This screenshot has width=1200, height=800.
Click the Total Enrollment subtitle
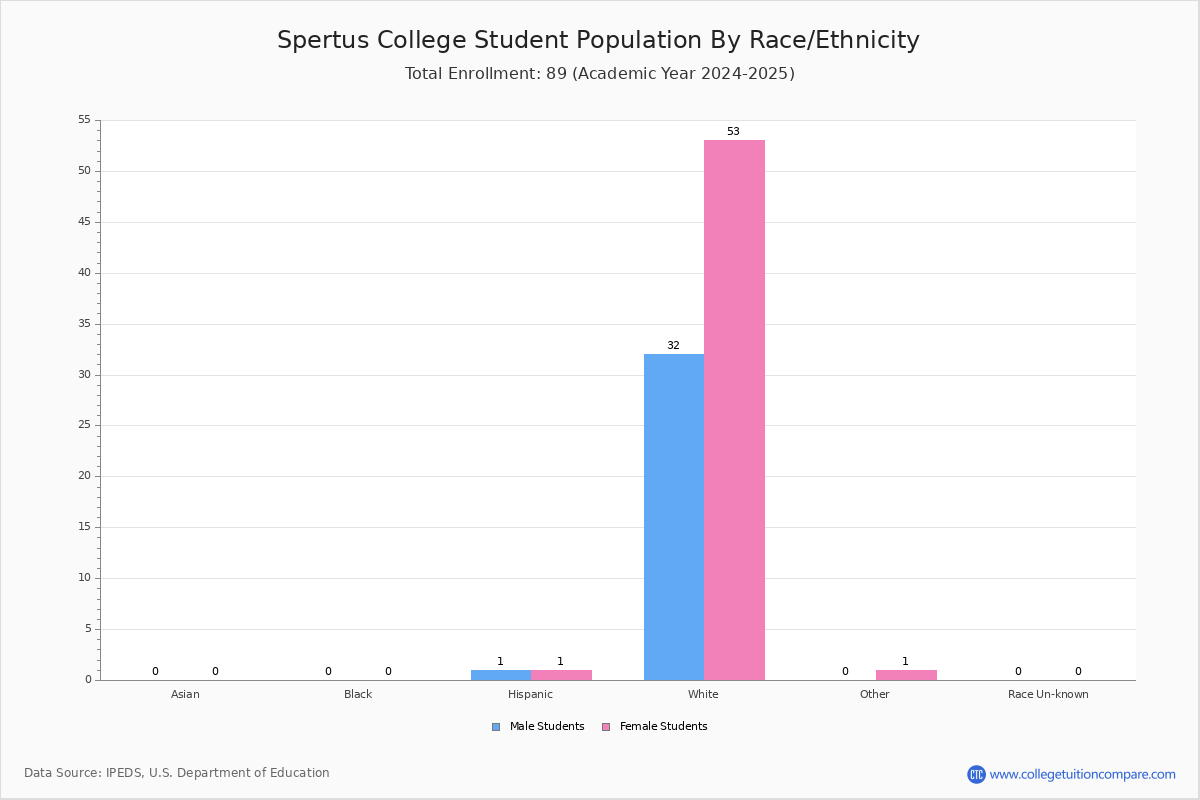click(600, 74)
